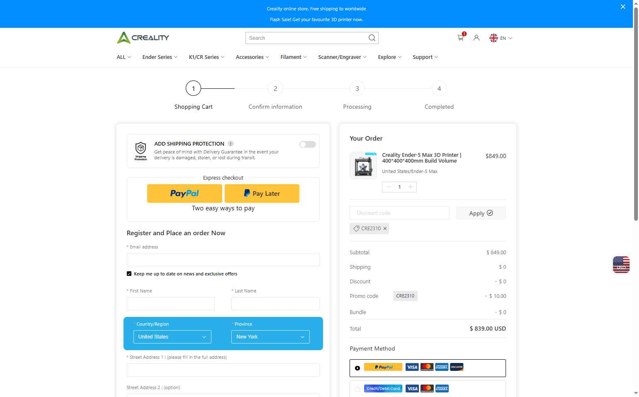Expand the ALL menu

point(123,57)
